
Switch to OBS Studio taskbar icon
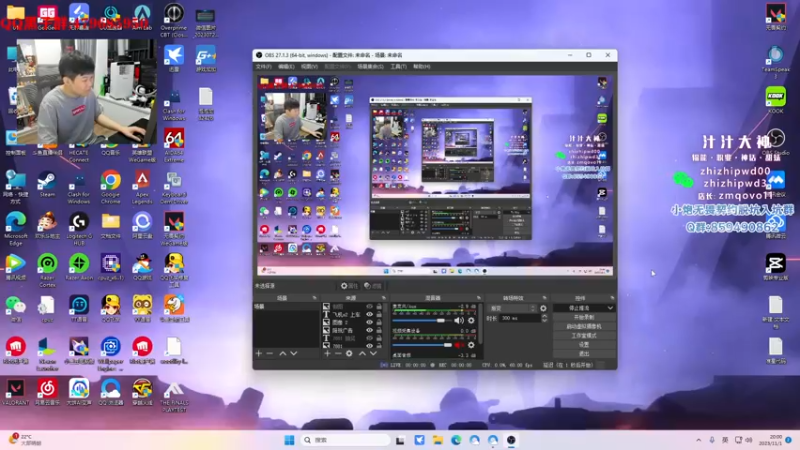[511, 440]
